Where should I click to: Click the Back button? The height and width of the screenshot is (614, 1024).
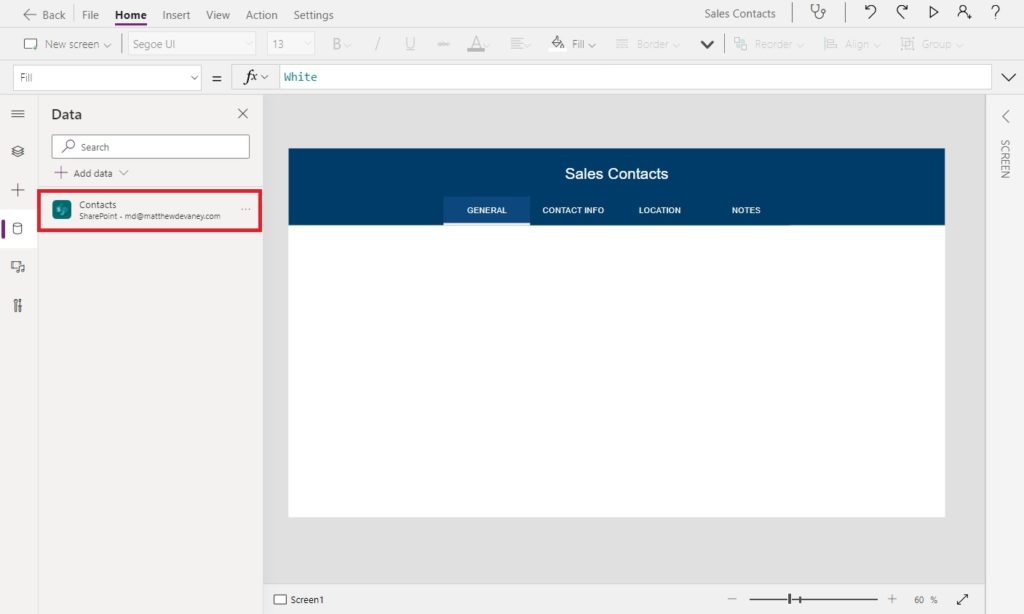(44, 14)
